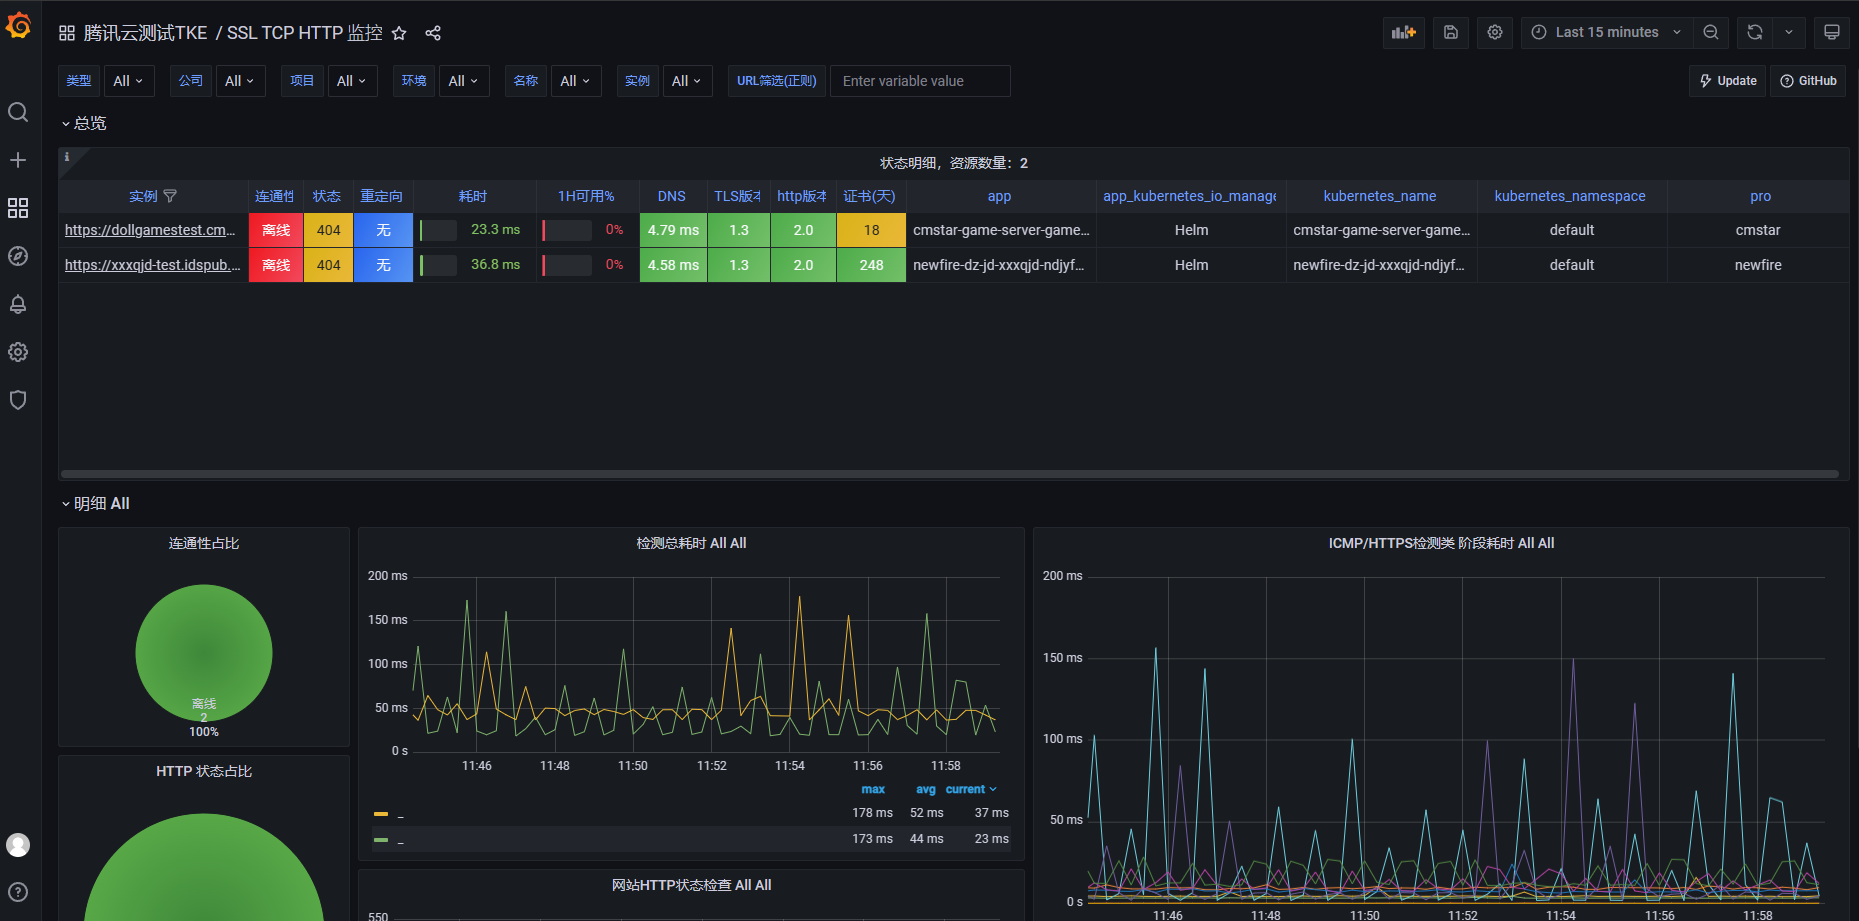
Task: Cycle the view mode monitor icon
Action: pyautogui.click(x=1832, y=32)
